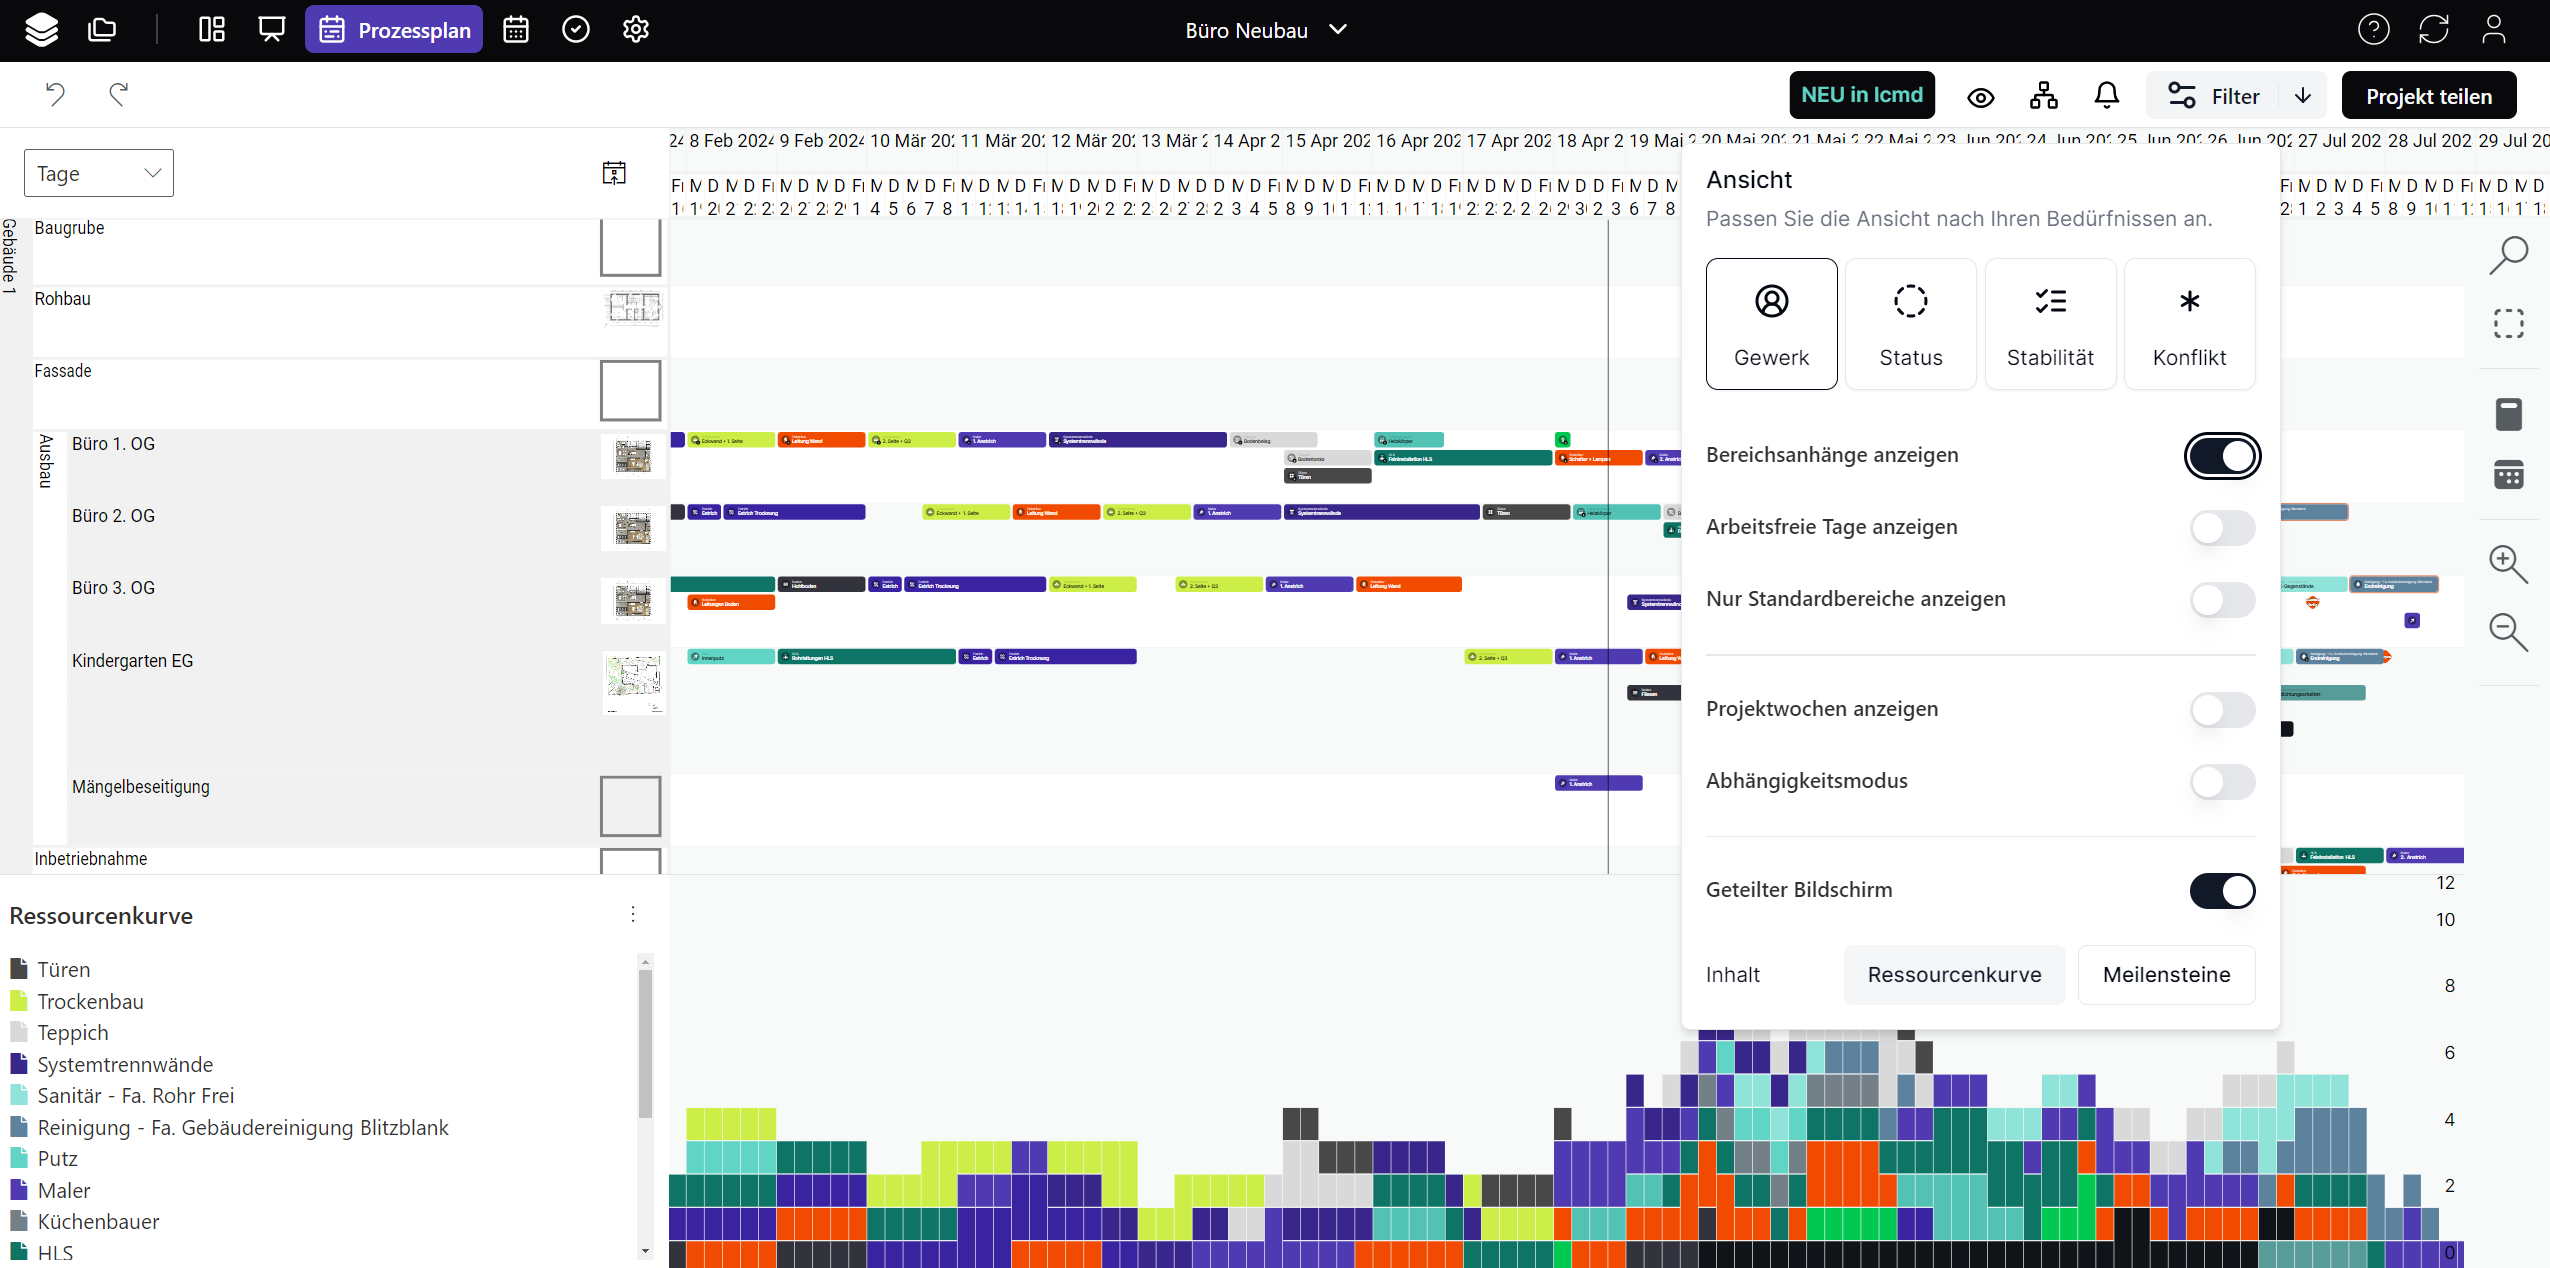The image size is (2550, 1268).
Task: Click the redo arrow icon
Action: 119,94
